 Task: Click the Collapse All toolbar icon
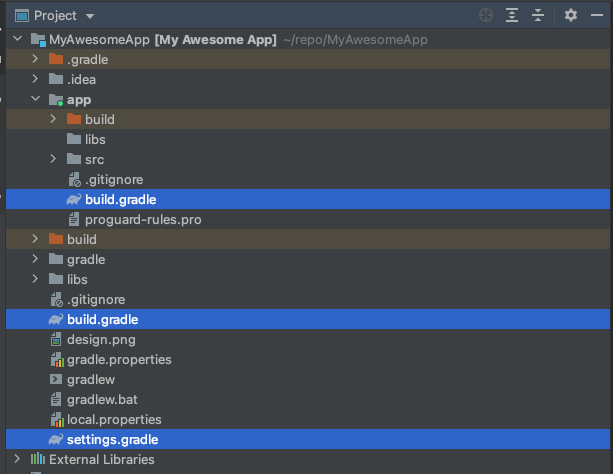point(538,16)
